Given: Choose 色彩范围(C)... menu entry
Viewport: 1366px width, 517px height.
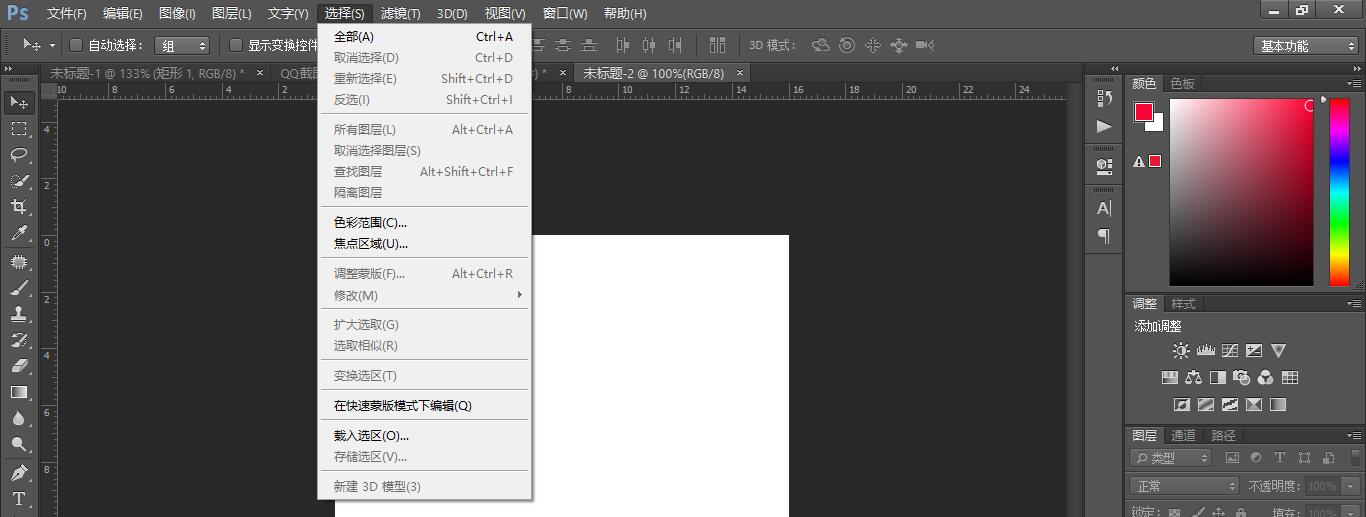Looking at the screenshot, I should [424, 222].
